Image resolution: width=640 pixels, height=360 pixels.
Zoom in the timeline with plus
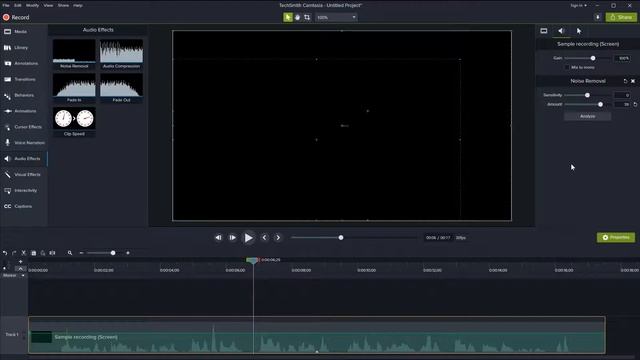[x=128, y=253]
